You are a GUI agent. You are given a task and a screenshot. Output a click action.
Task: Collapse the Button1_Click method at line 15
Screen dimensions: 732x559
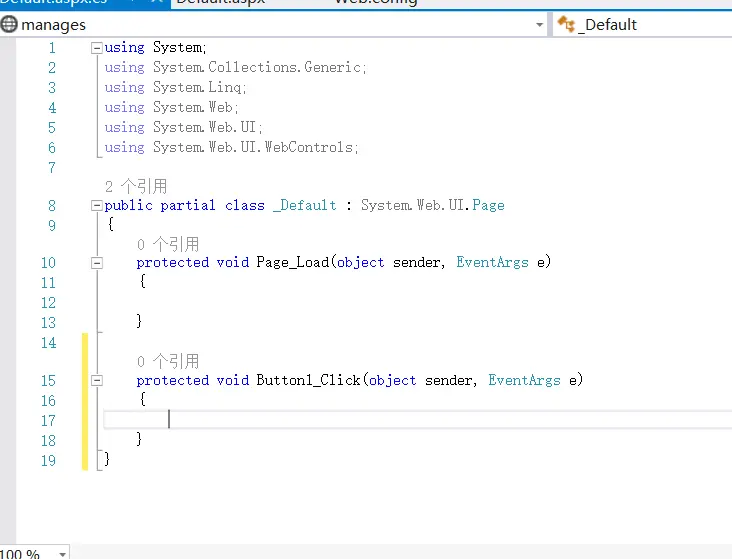pyautogui.click(x=97, y=381)
